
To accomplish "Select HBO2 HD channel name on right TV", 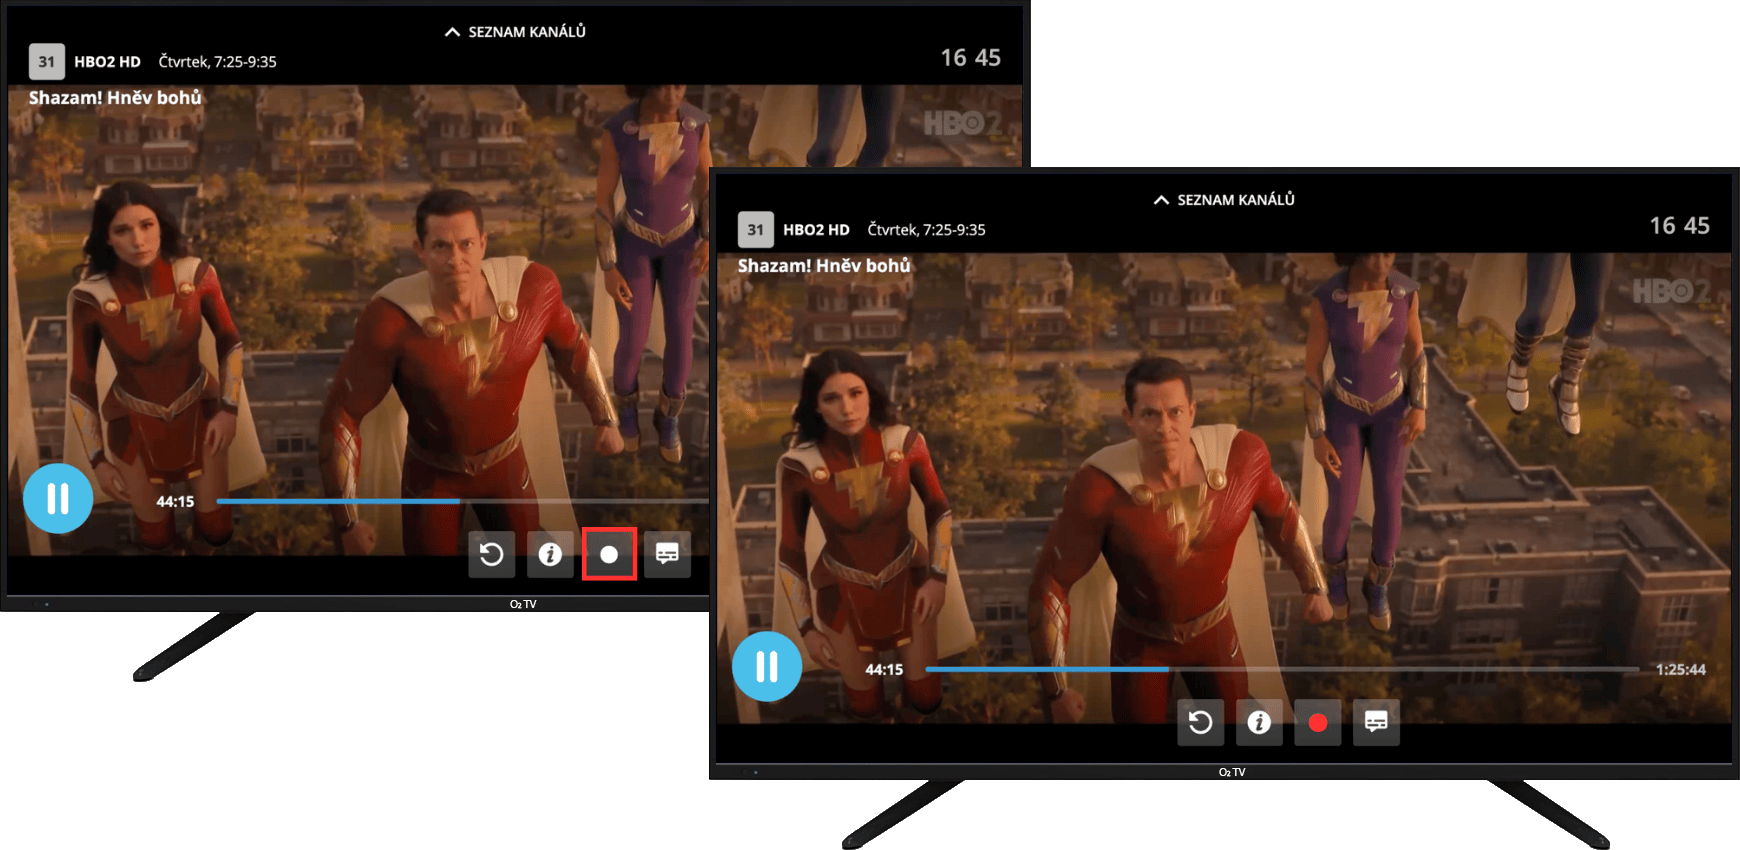I will (816, 230).
